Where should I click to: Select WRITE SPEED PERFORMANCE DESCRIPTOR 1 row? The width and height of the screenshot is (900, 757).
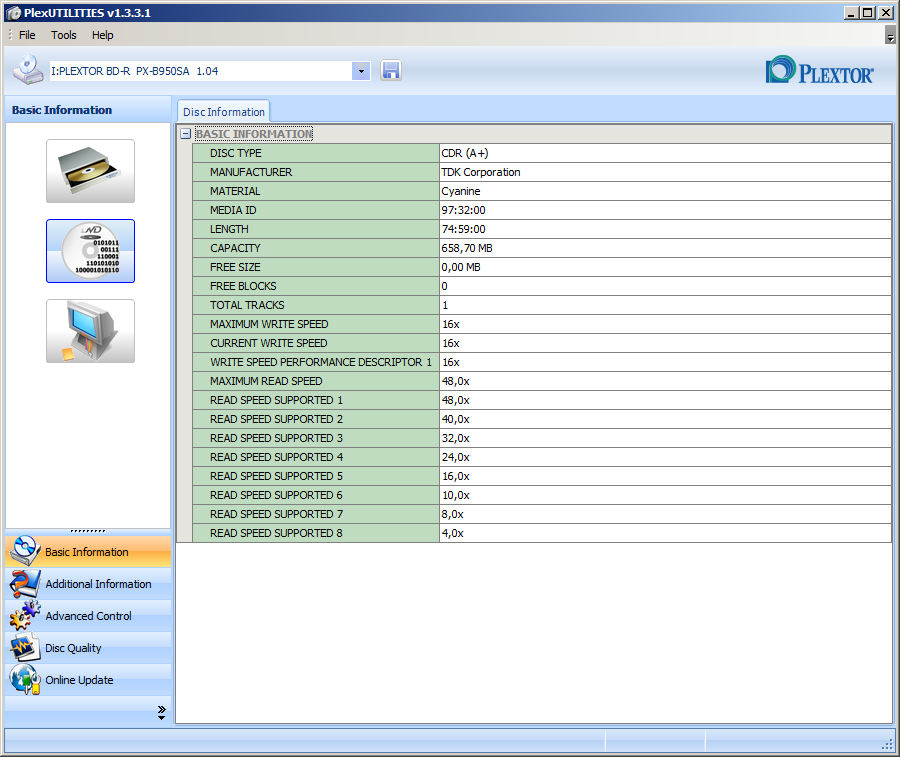[x=316, y=362]
